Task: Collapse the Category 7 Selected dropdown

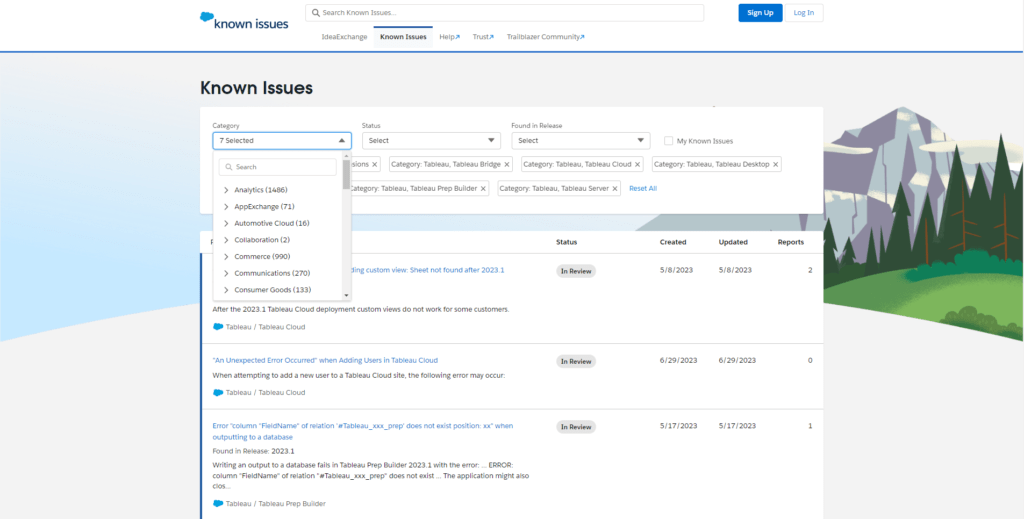Action: pos(281,141)
